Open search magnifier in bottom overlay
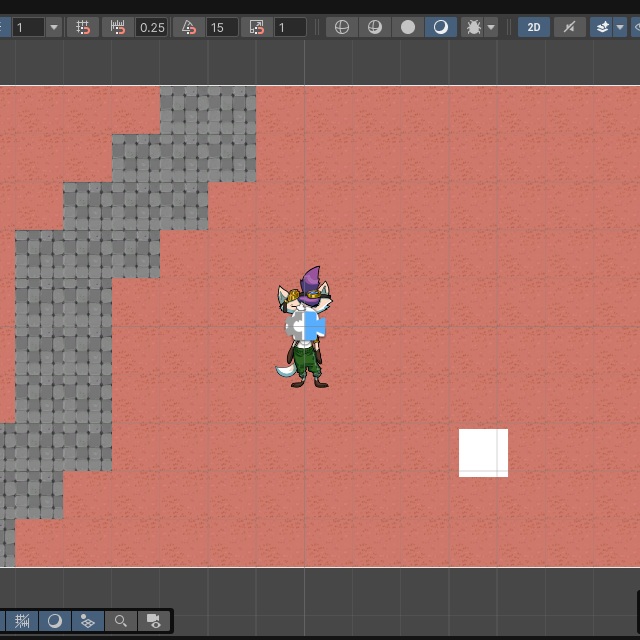Image resolution: width=640 pixels, height=640 pixels. point(120,621)
